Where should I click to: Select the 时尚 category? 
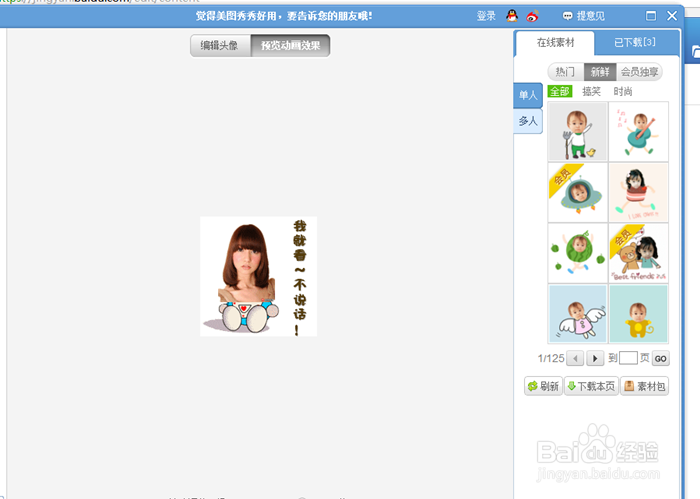[x=623, y=91]
